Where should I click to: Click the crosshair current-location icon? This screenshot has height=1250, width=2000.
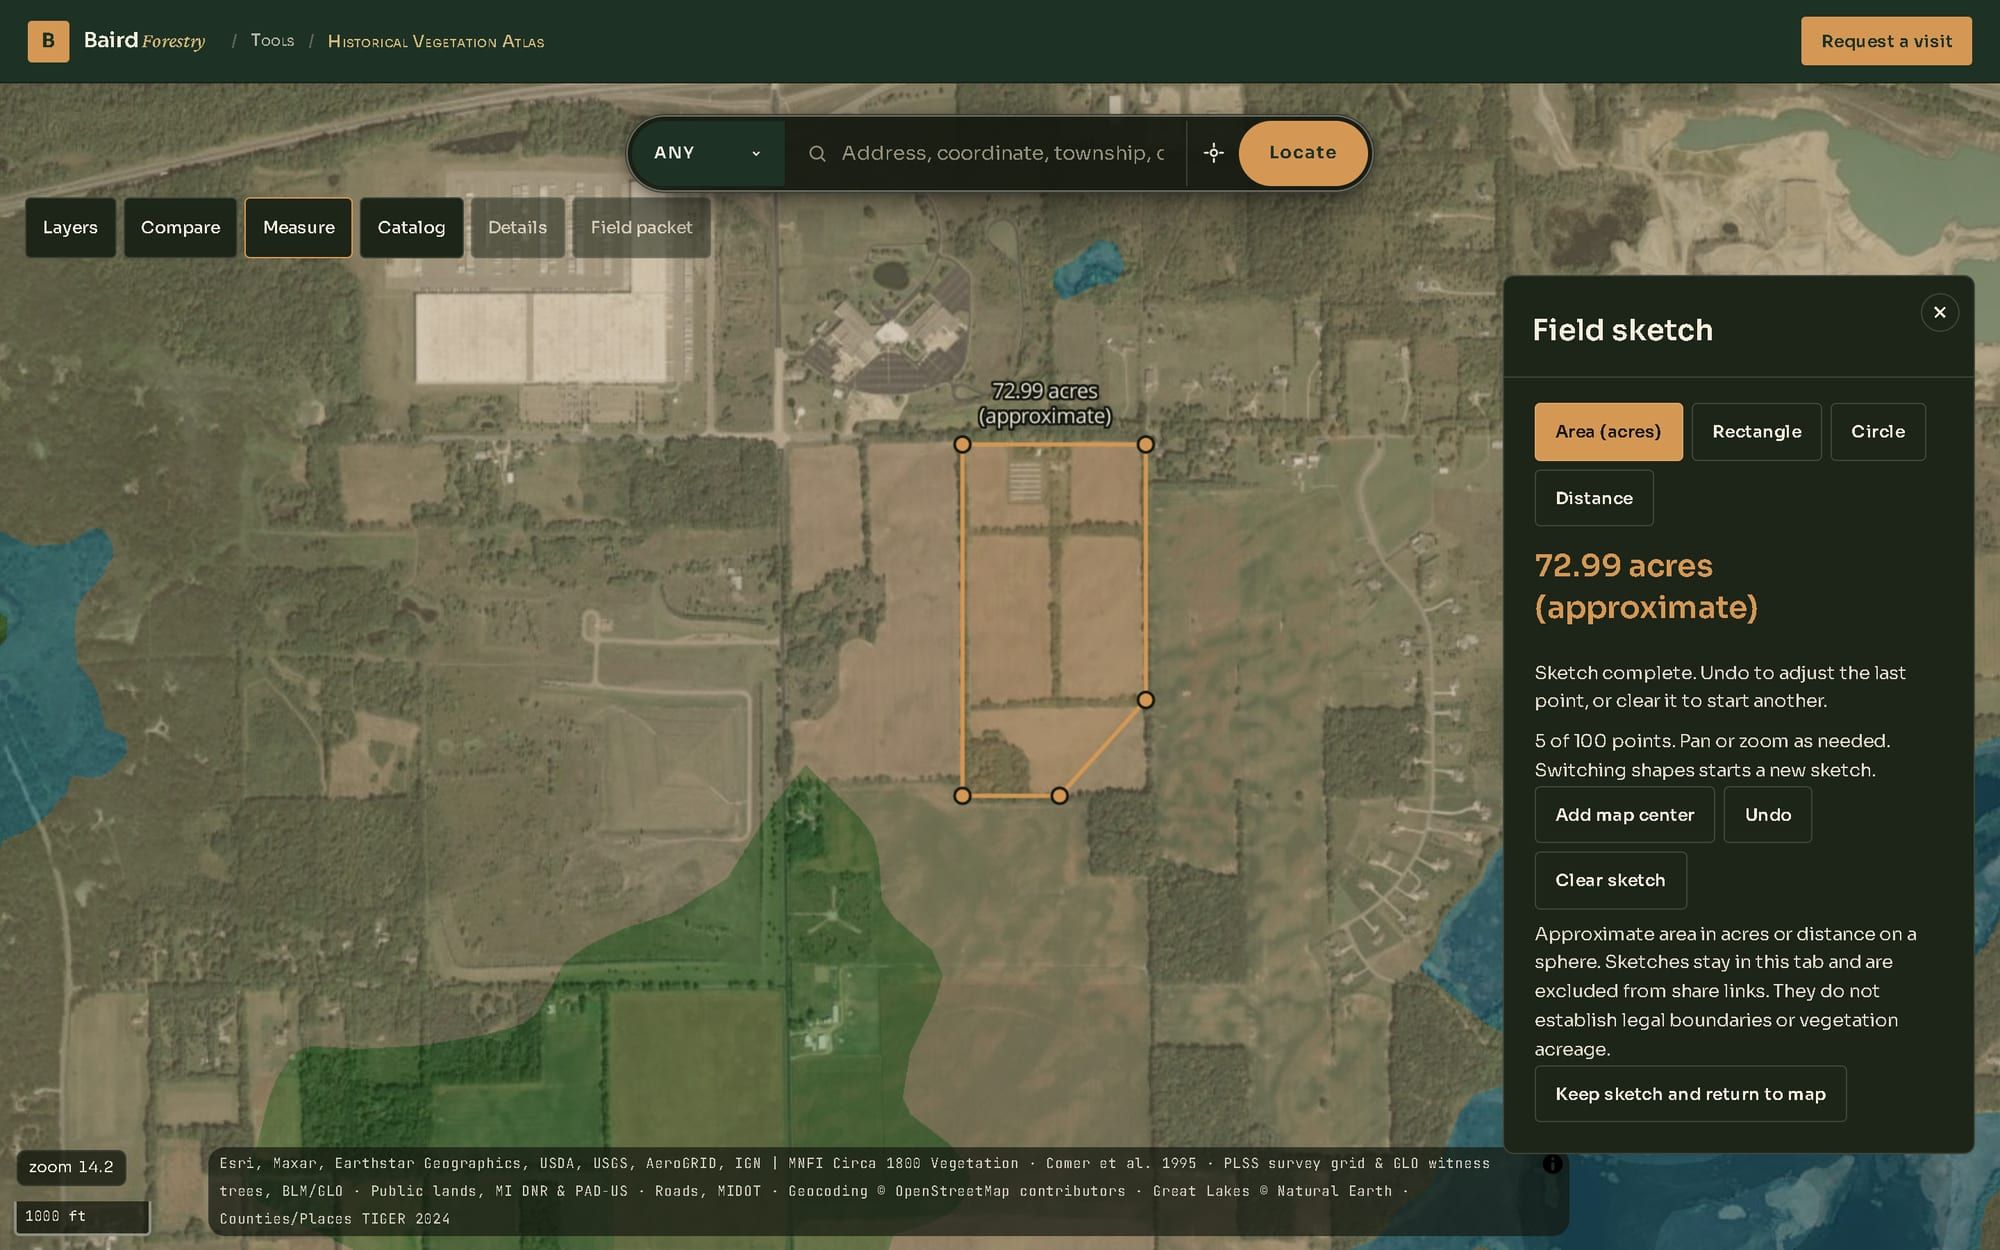[x=1213, y=153]
